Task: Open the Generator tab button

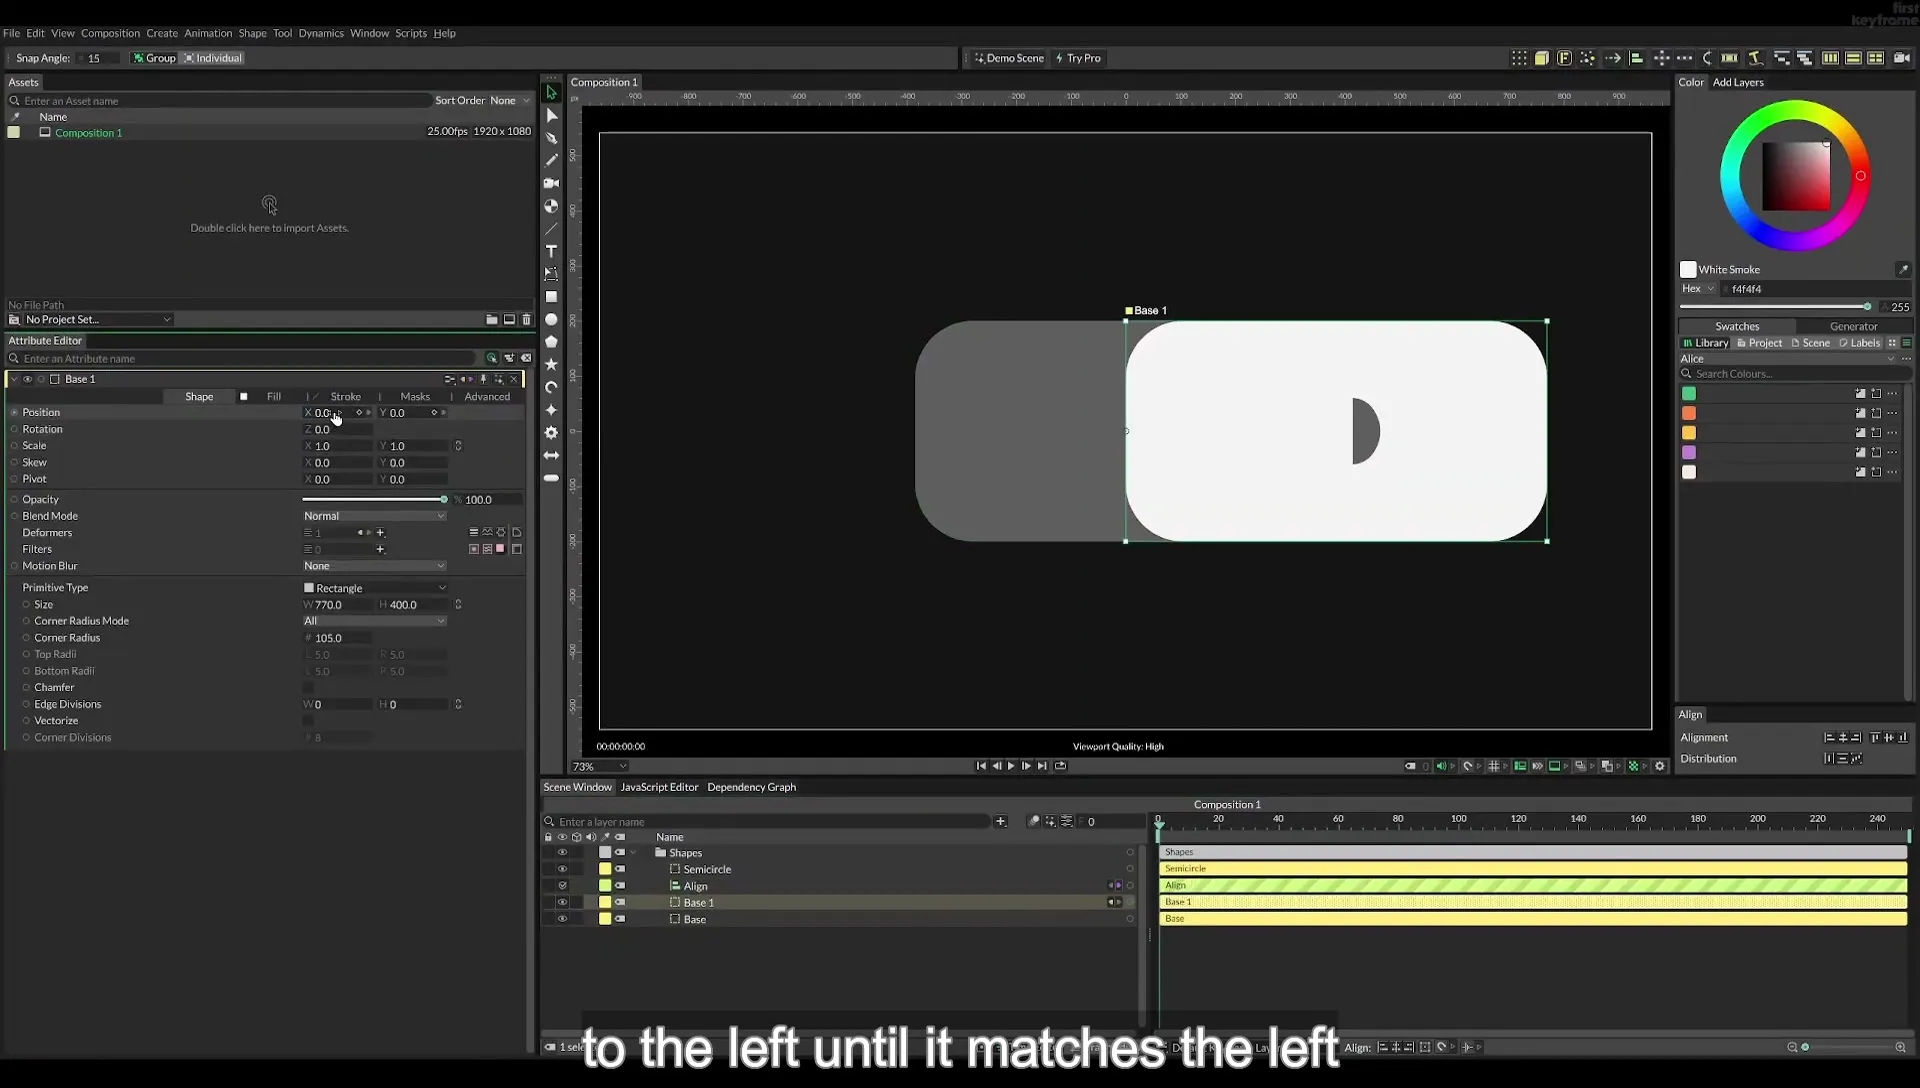Action: pos(1853,326)
